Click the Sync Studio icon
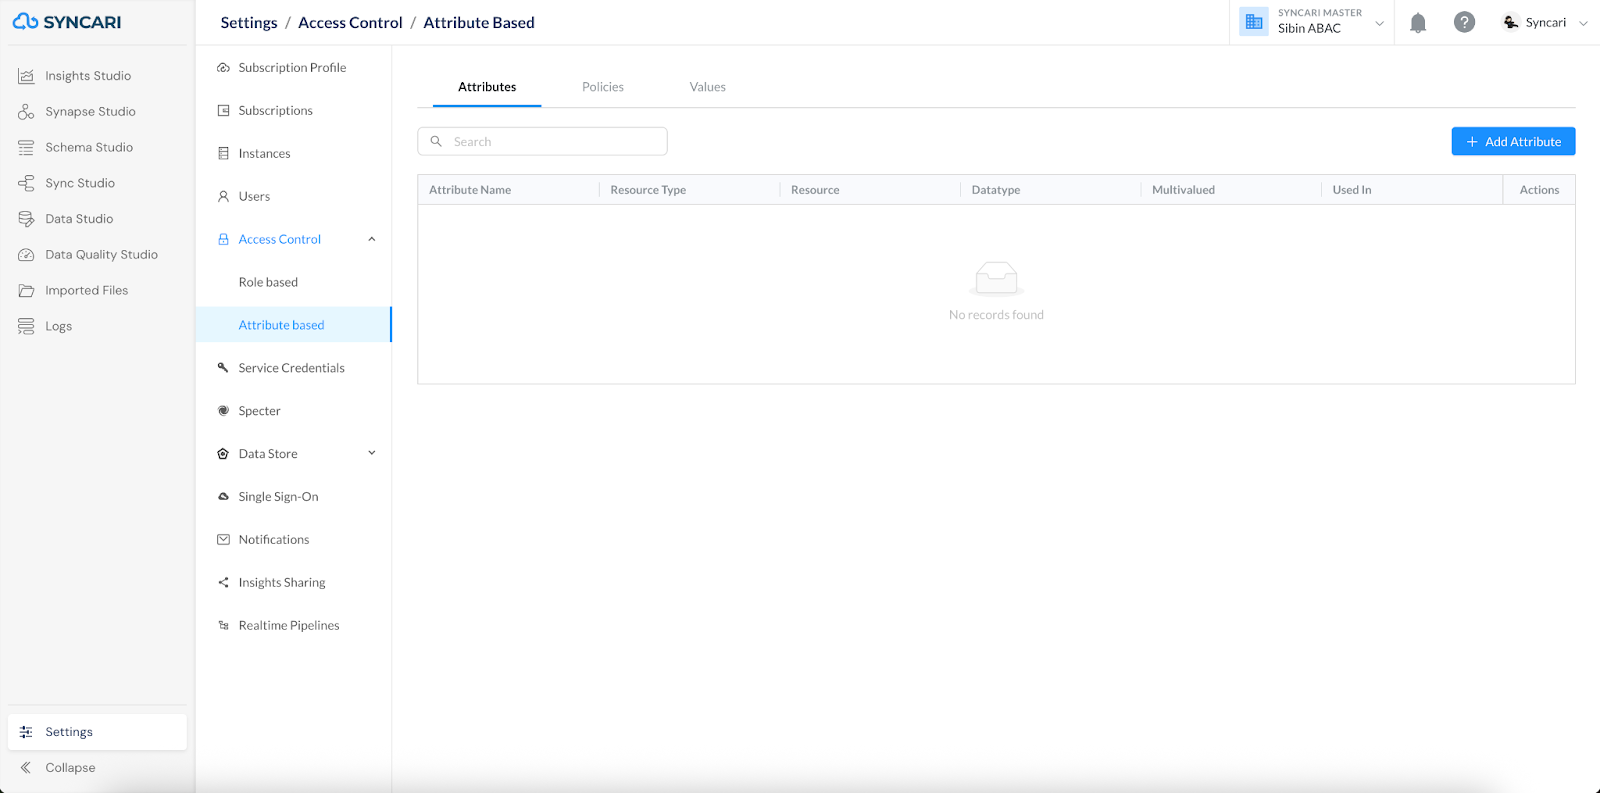 point(26,183)
